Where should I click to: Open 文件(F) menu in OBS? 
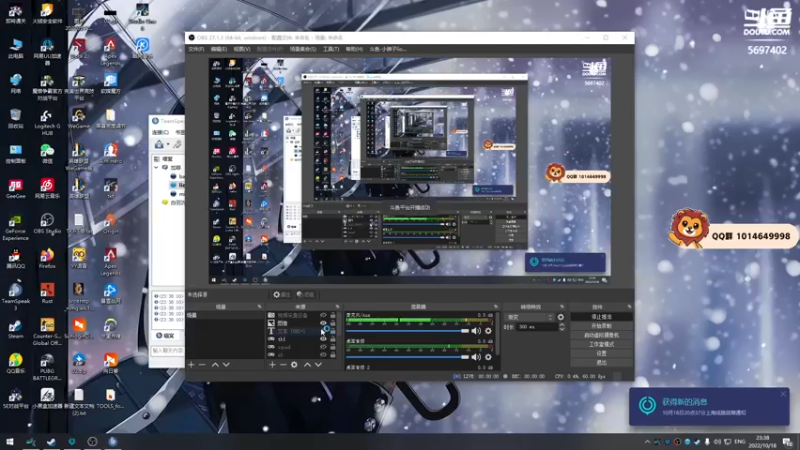tap(196, 49)
